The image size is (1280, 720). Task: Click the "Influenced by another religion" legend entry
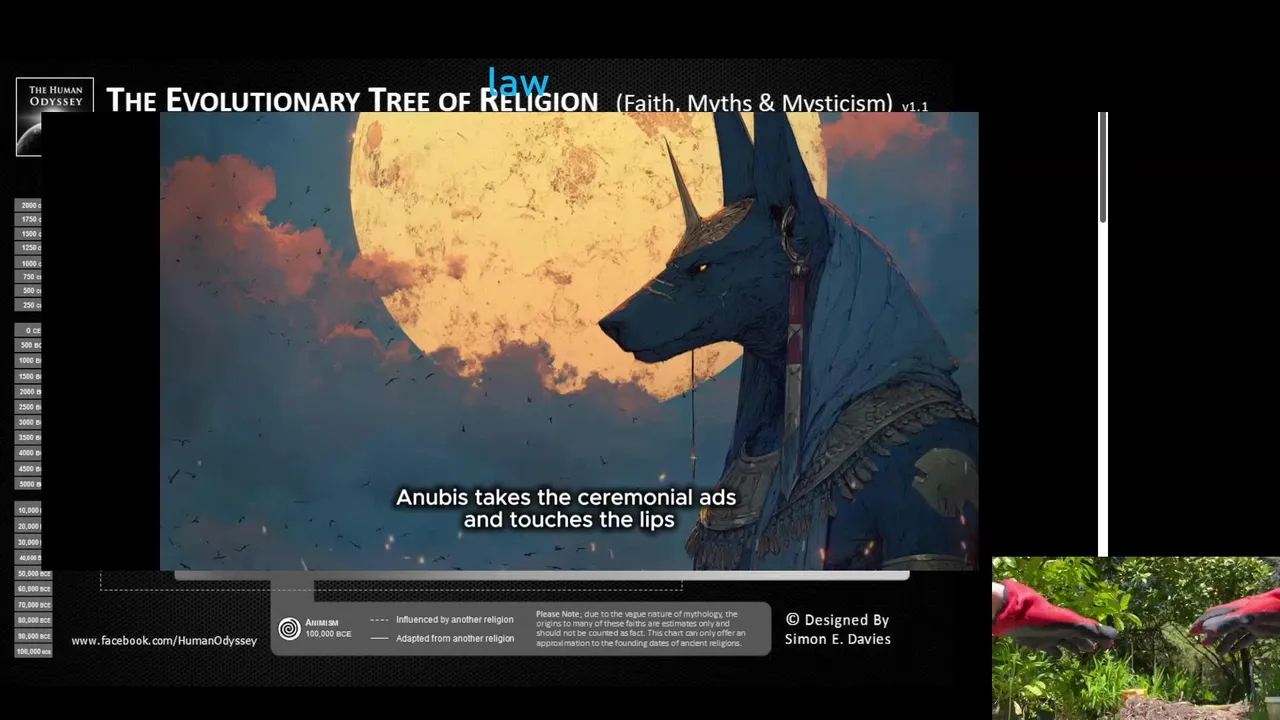point(442,620)
